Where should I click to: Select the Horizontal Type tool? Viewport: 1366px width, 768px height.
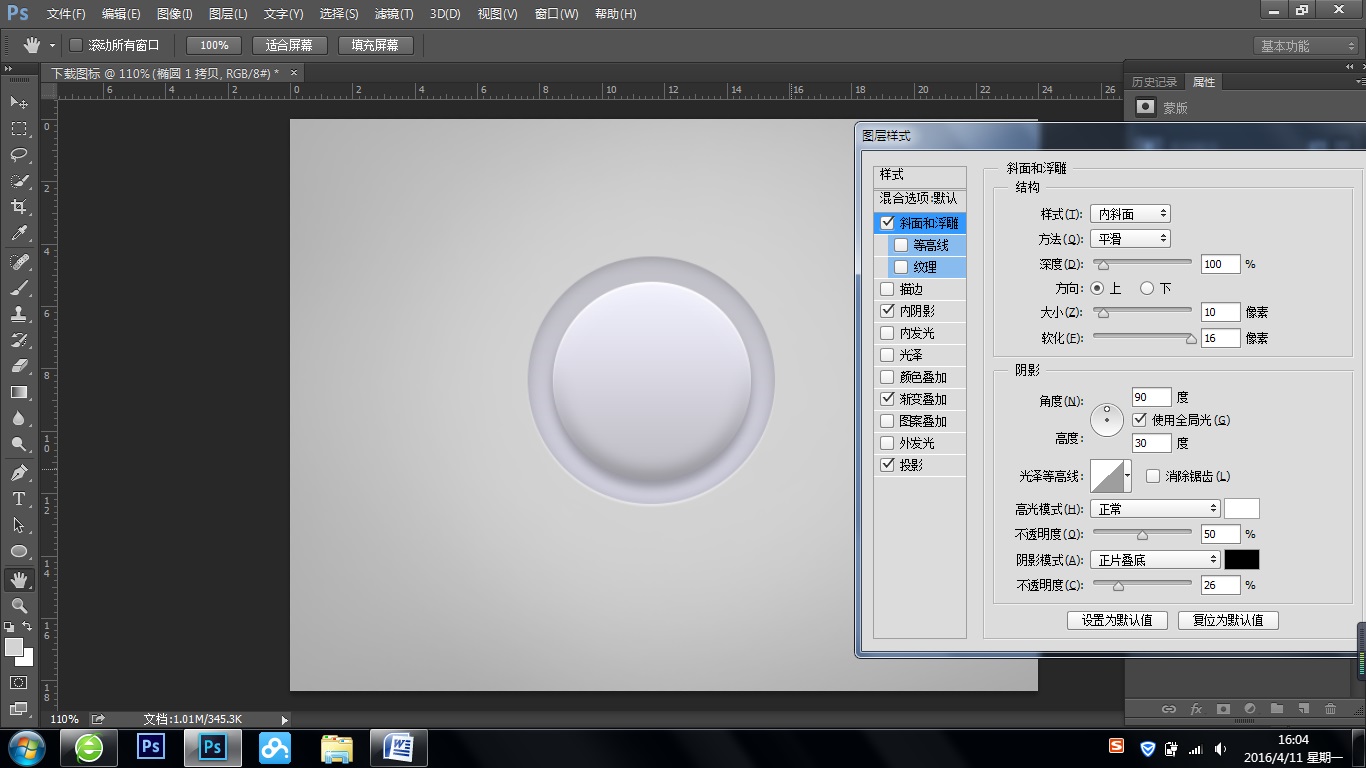[x=19, y=498]
